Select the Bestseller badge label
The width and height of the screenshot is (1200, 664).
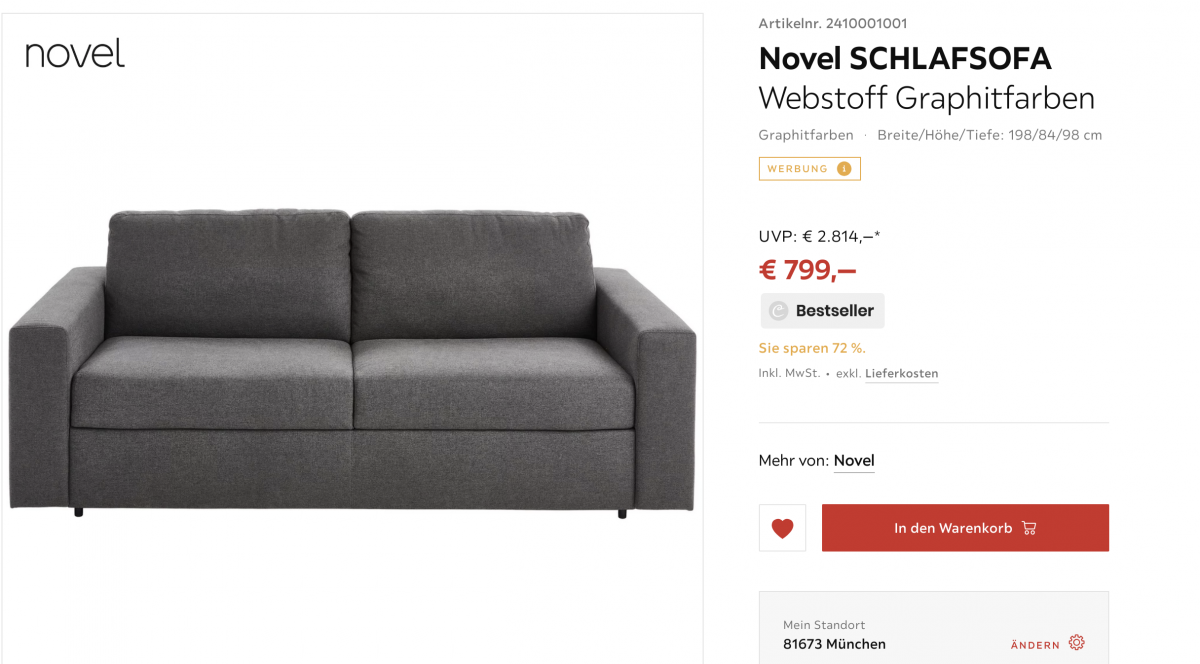coord(822,311)
